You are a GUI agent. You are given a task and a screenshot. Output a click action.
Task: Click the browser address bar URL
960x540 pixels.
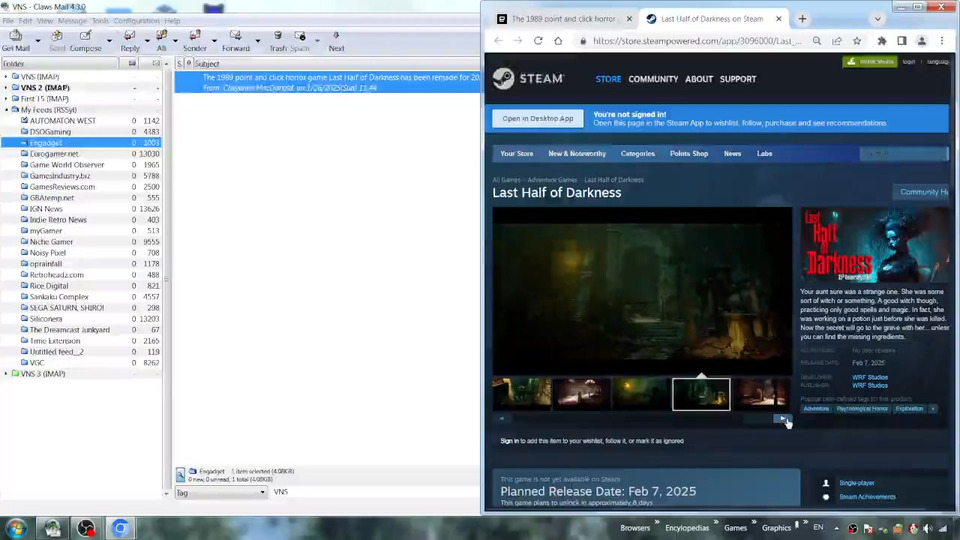696,41
